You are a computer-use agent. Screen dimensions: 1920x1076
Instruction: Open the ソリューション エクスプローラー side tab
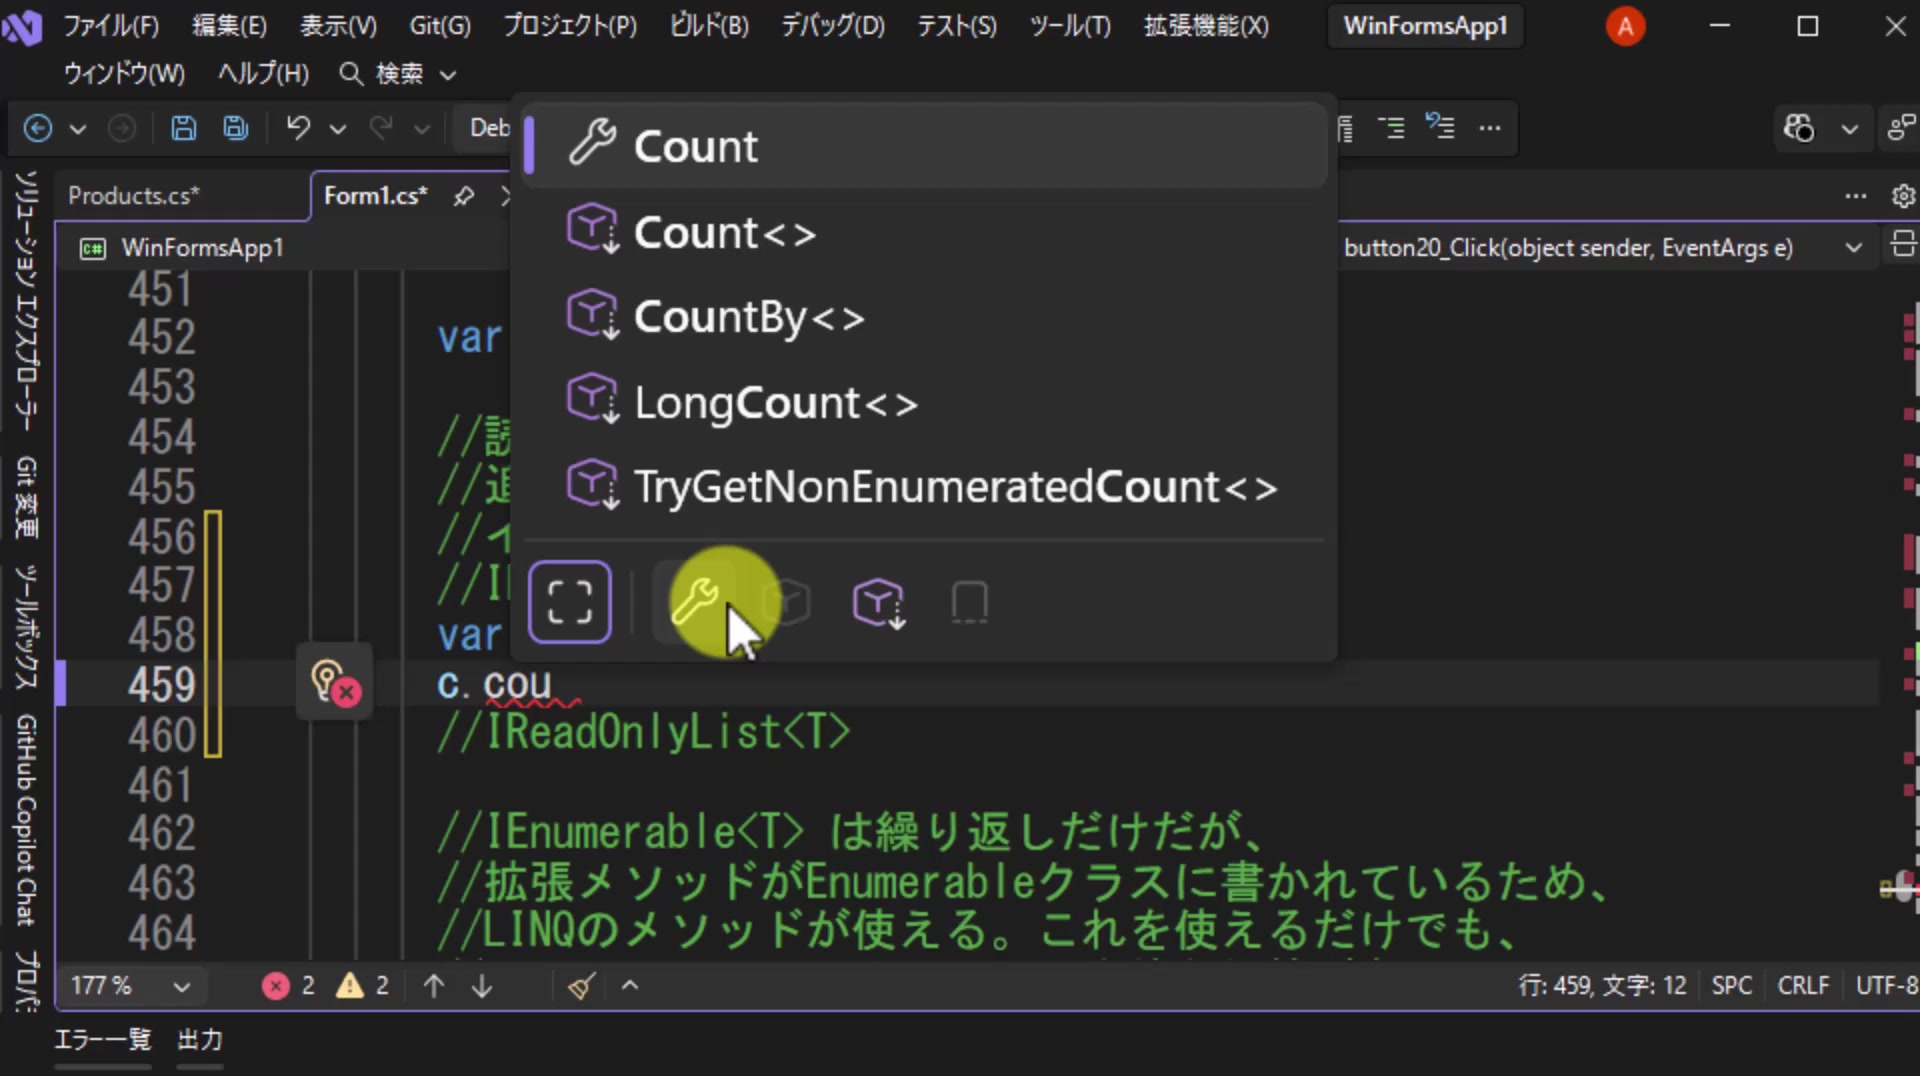tap(27, 300)
